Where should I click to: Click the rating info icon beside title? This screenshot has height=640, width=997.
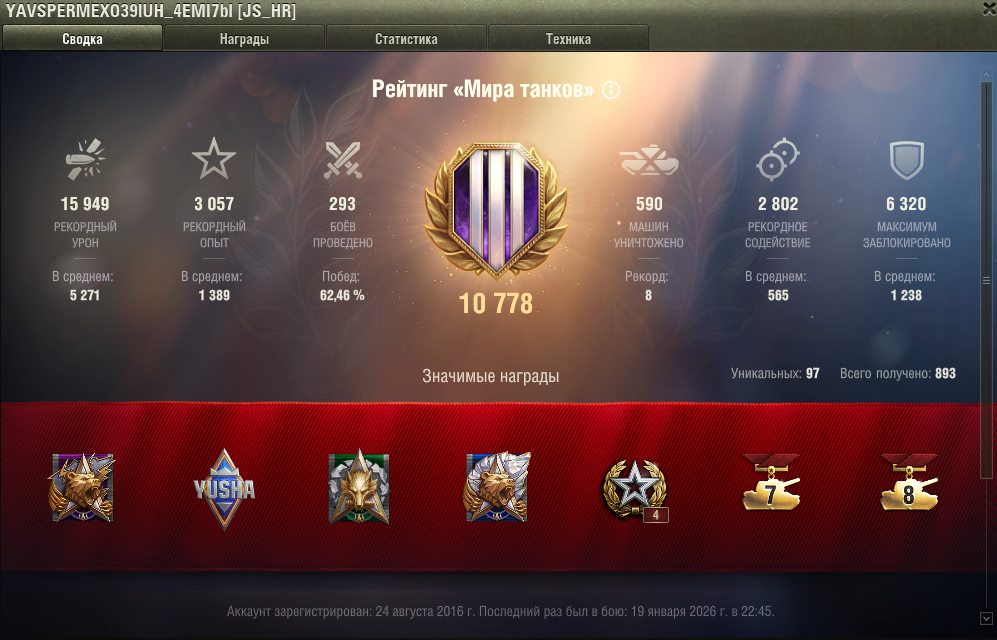[610, 90]
